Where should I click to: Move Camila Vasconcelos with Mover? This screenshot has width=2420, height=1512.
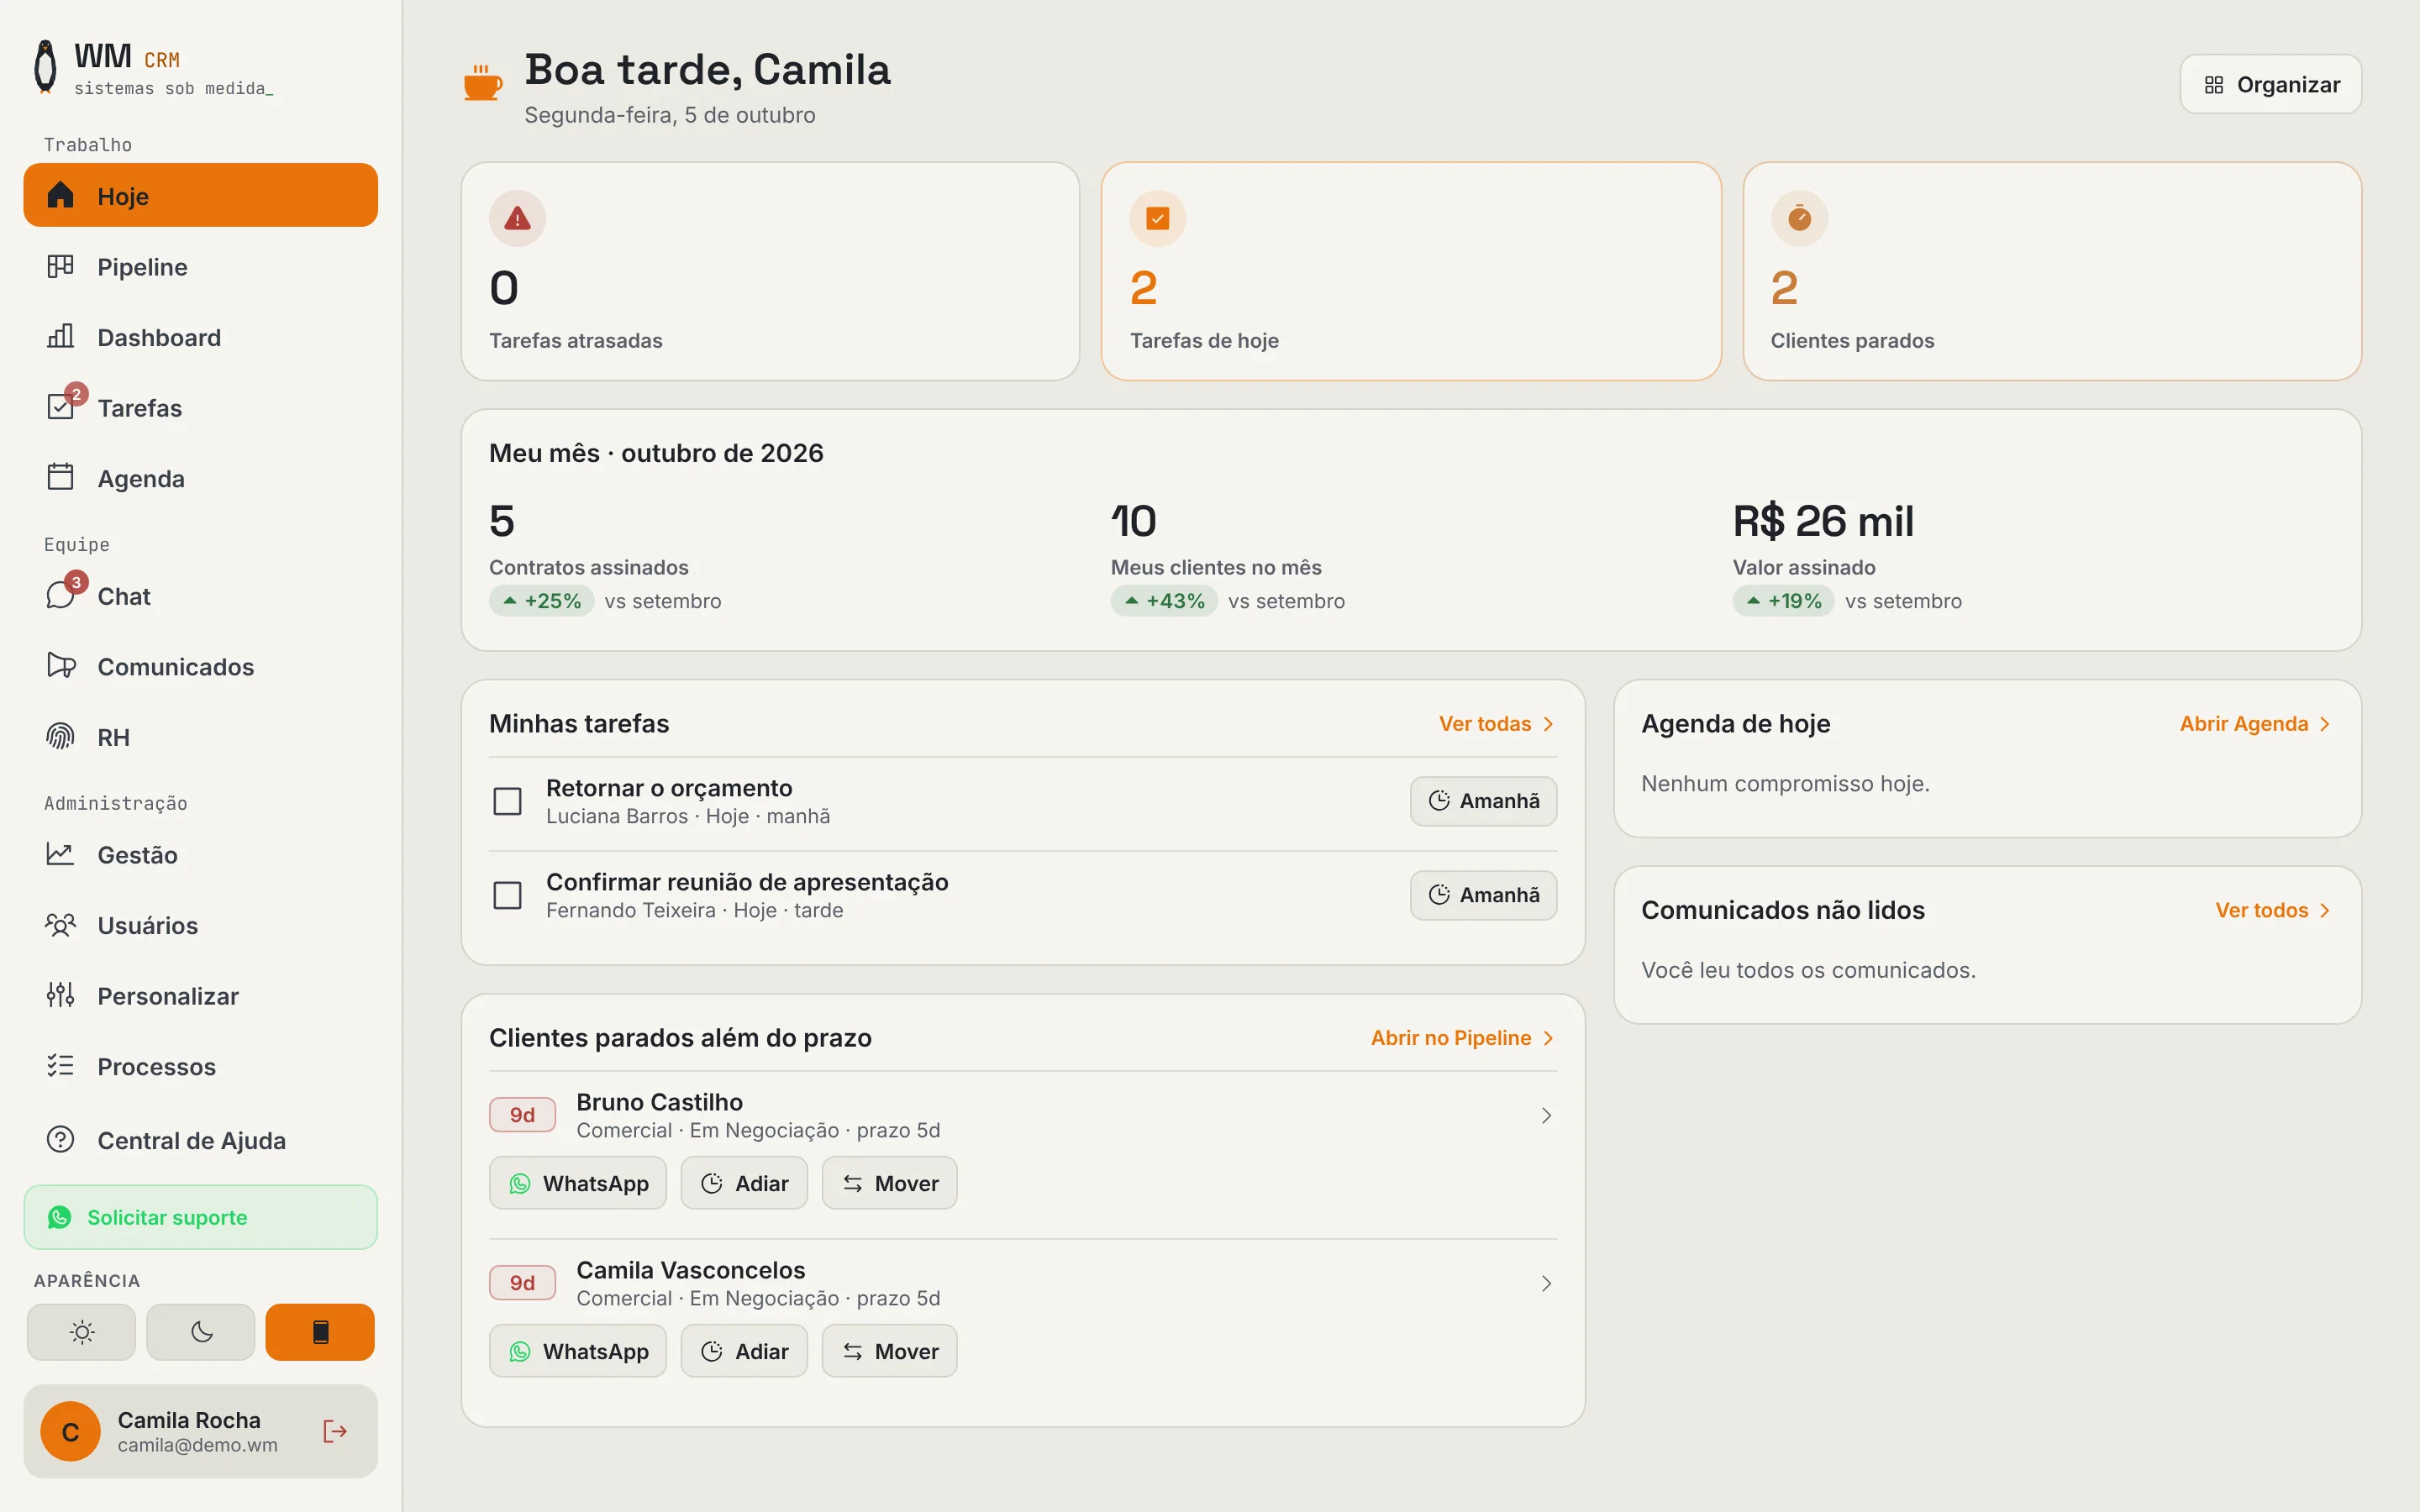pos(889,1351)
